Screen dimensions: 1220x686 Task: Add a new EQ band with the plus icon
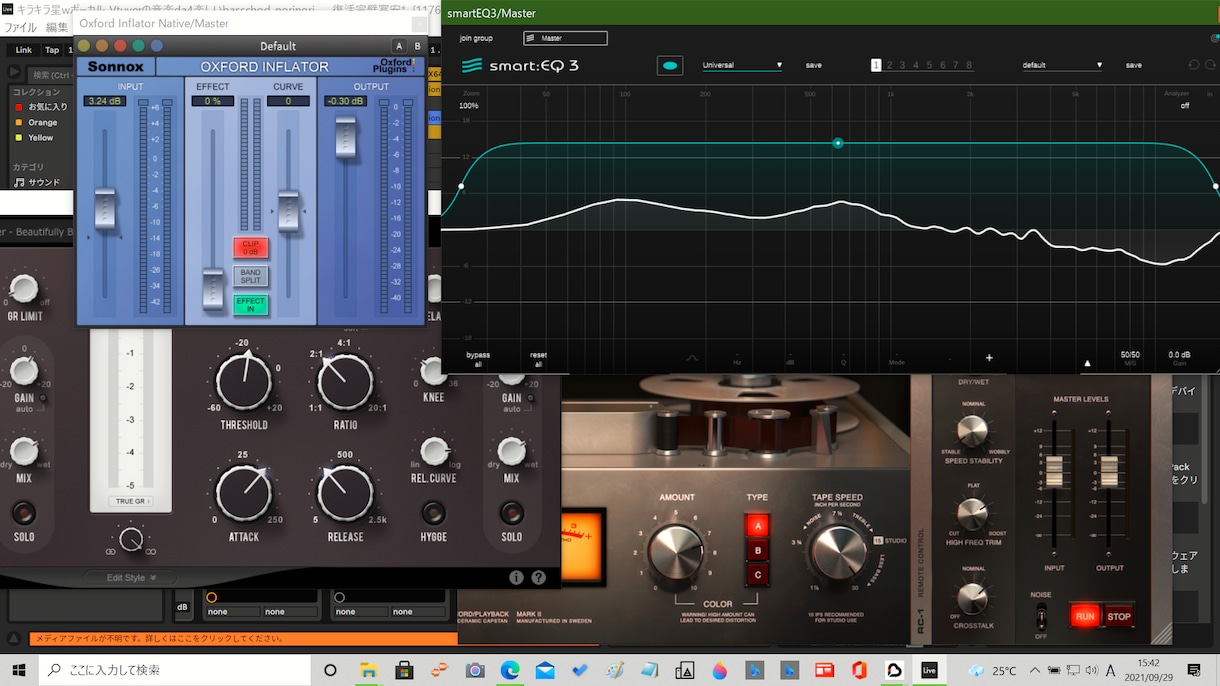point(989,358)
